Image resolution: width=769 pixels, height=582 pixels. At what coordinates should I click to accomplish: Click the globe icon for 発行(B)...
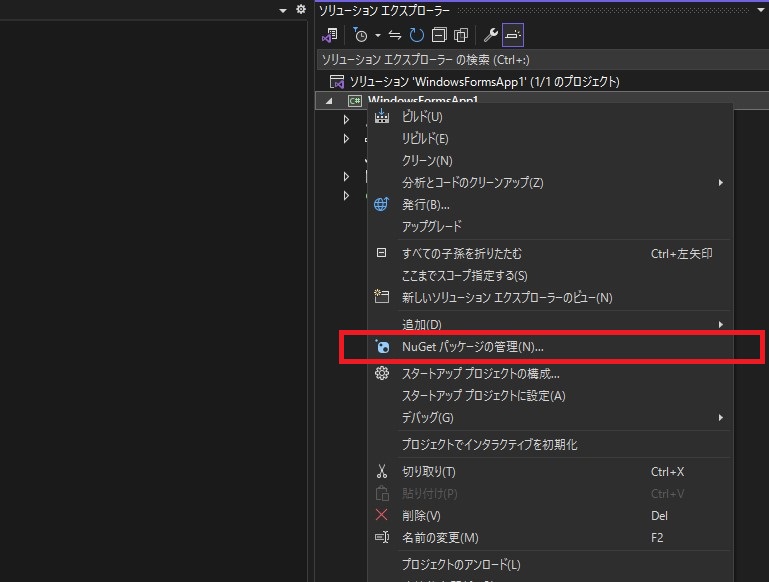click(x=382, y=204)
